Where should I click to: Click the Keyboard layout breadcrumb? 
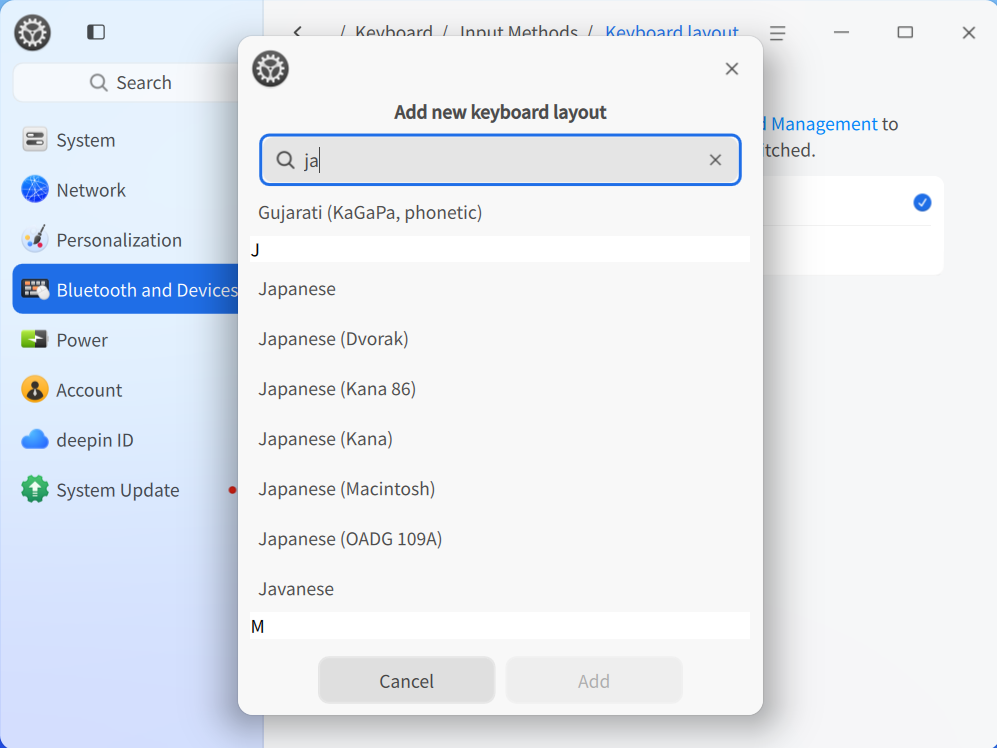671,31
